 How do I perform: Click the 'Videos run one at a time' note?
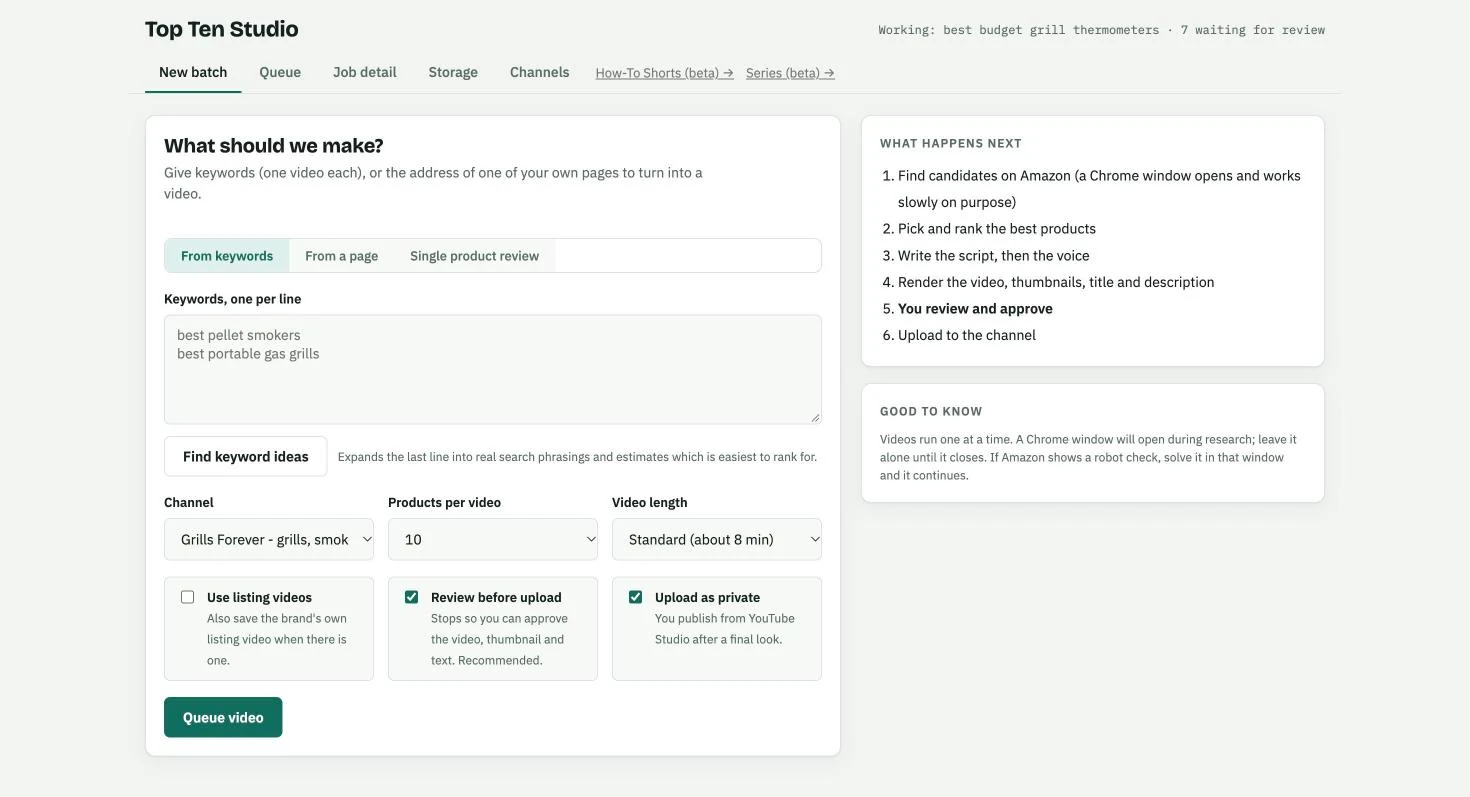coord(1088,457)
